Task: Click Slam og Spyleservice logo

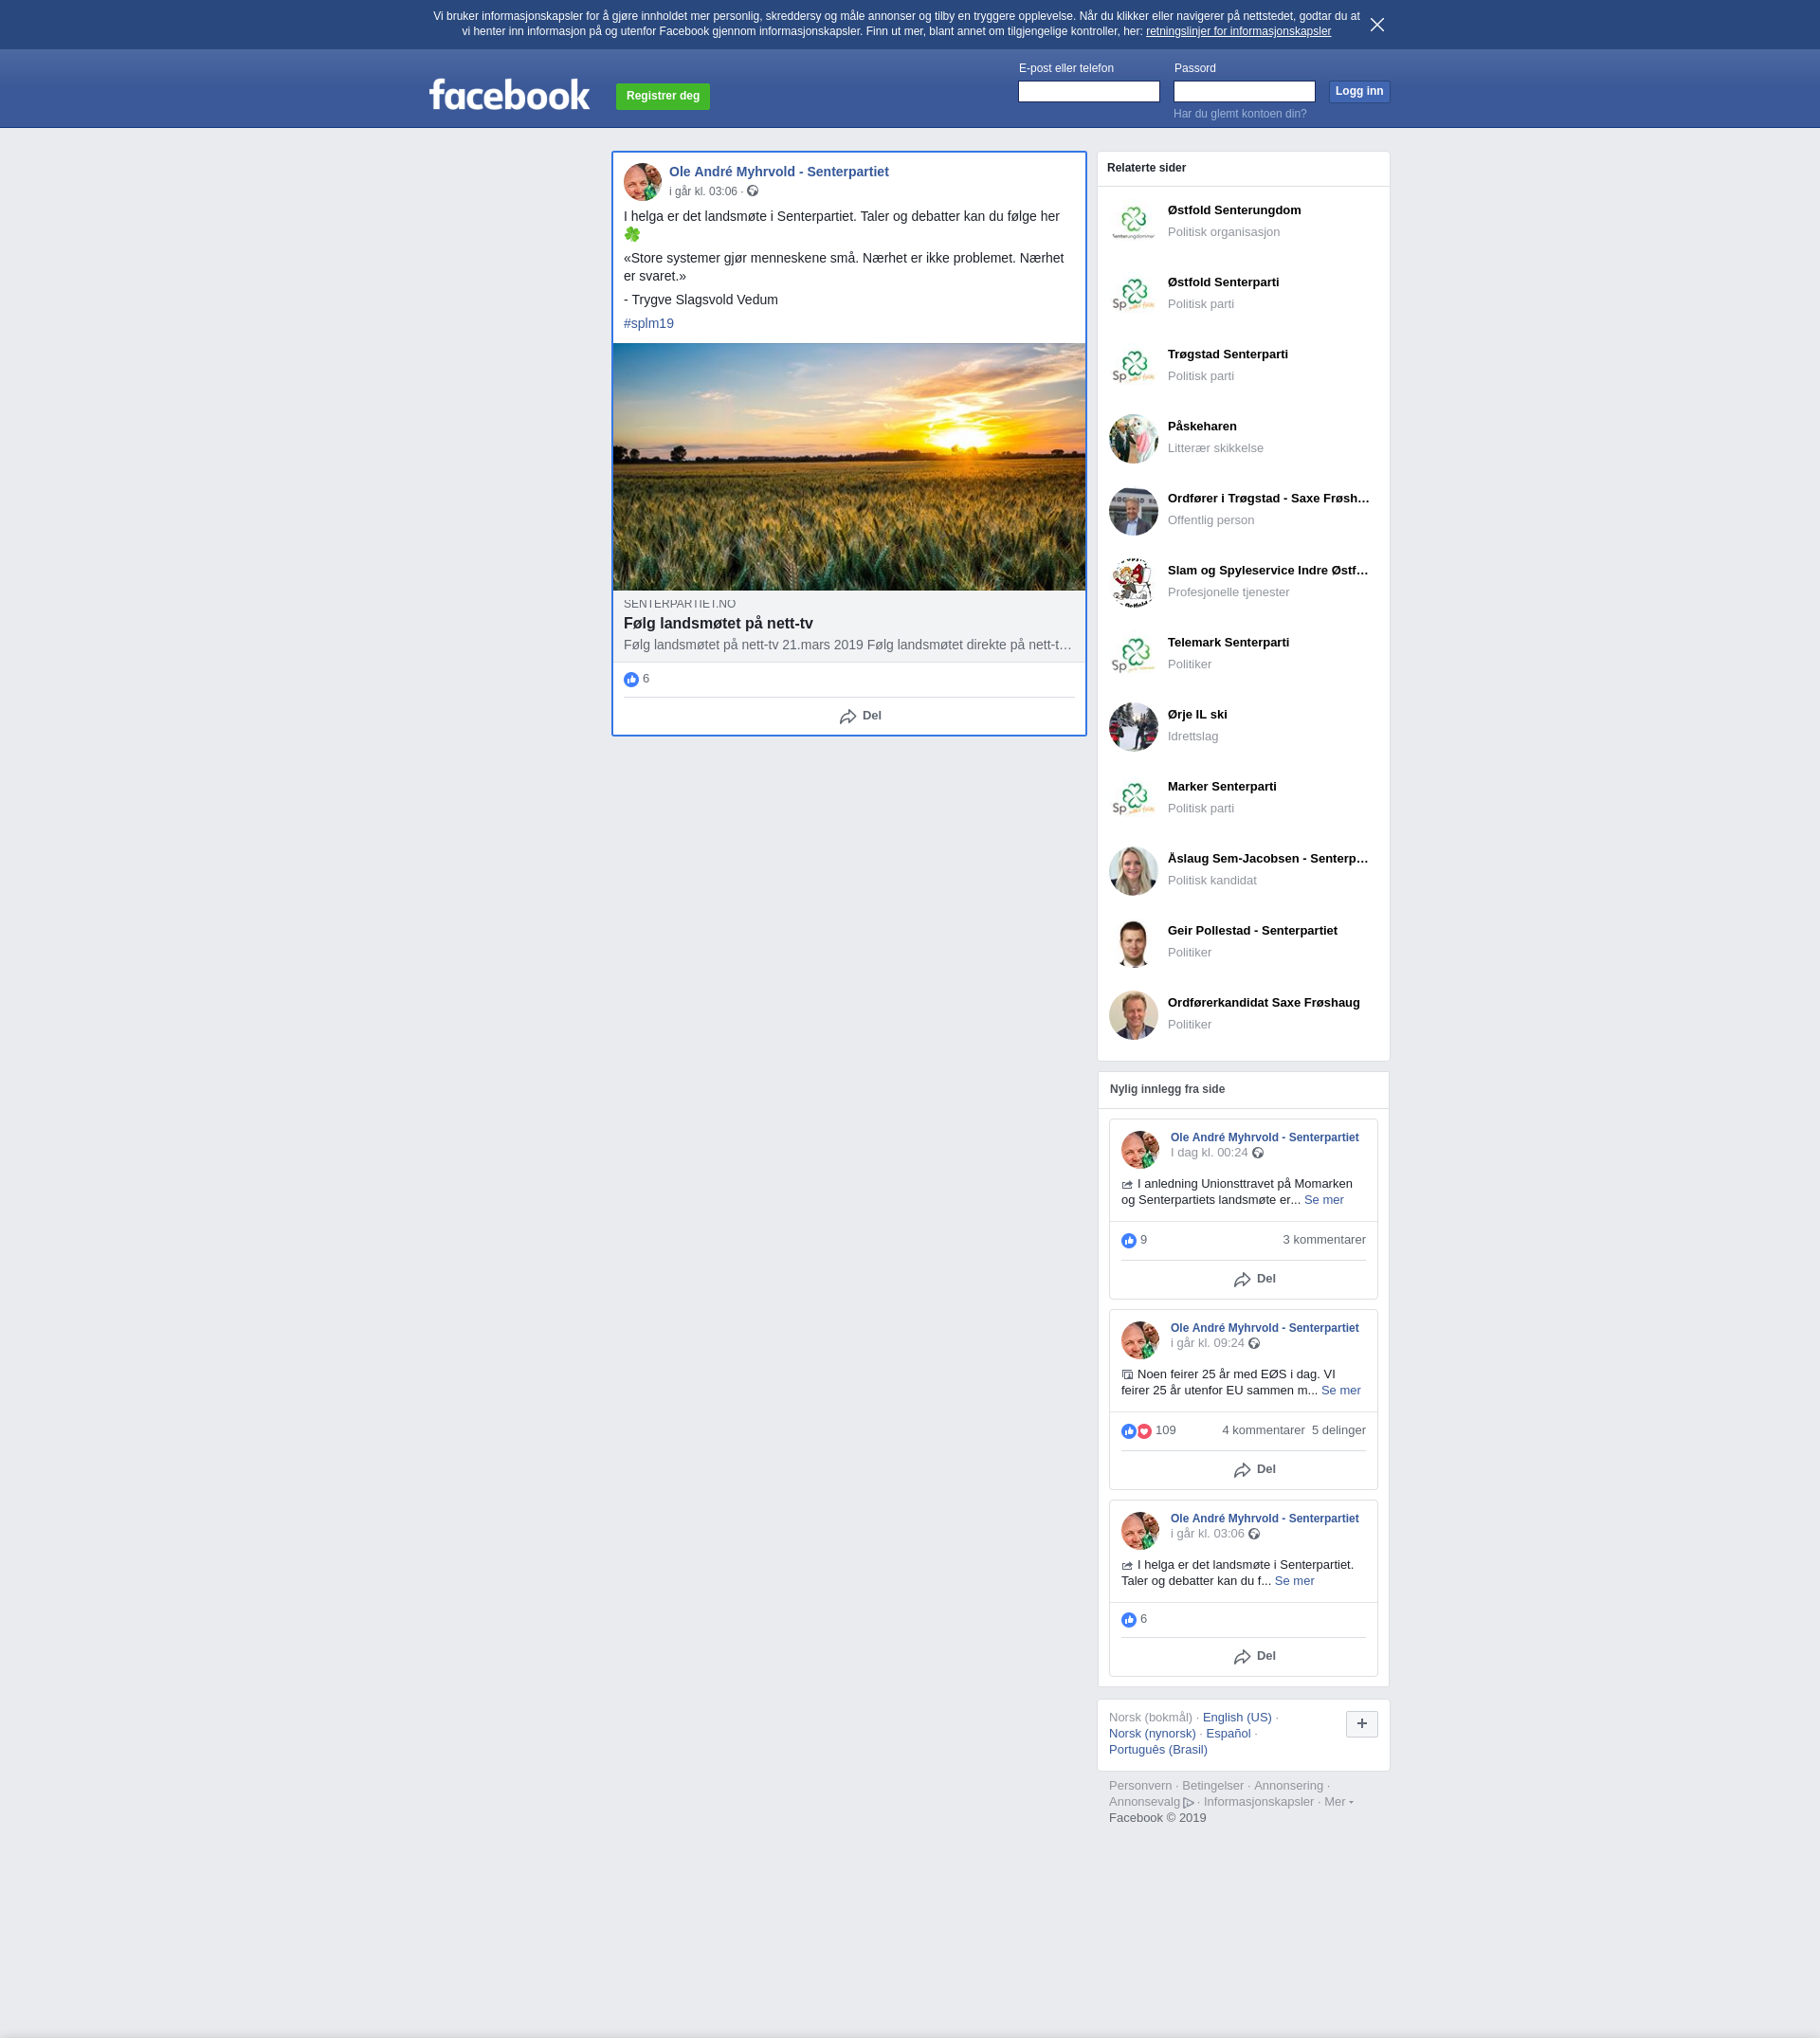Action: (1133, 582)
